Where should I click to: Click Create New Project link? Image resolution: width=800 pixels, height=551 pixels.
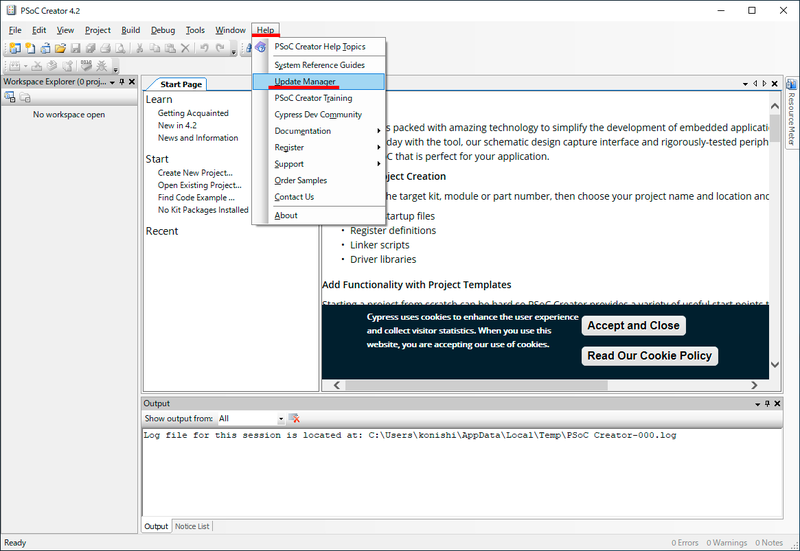pyautogui.click(x=195, y=173)
